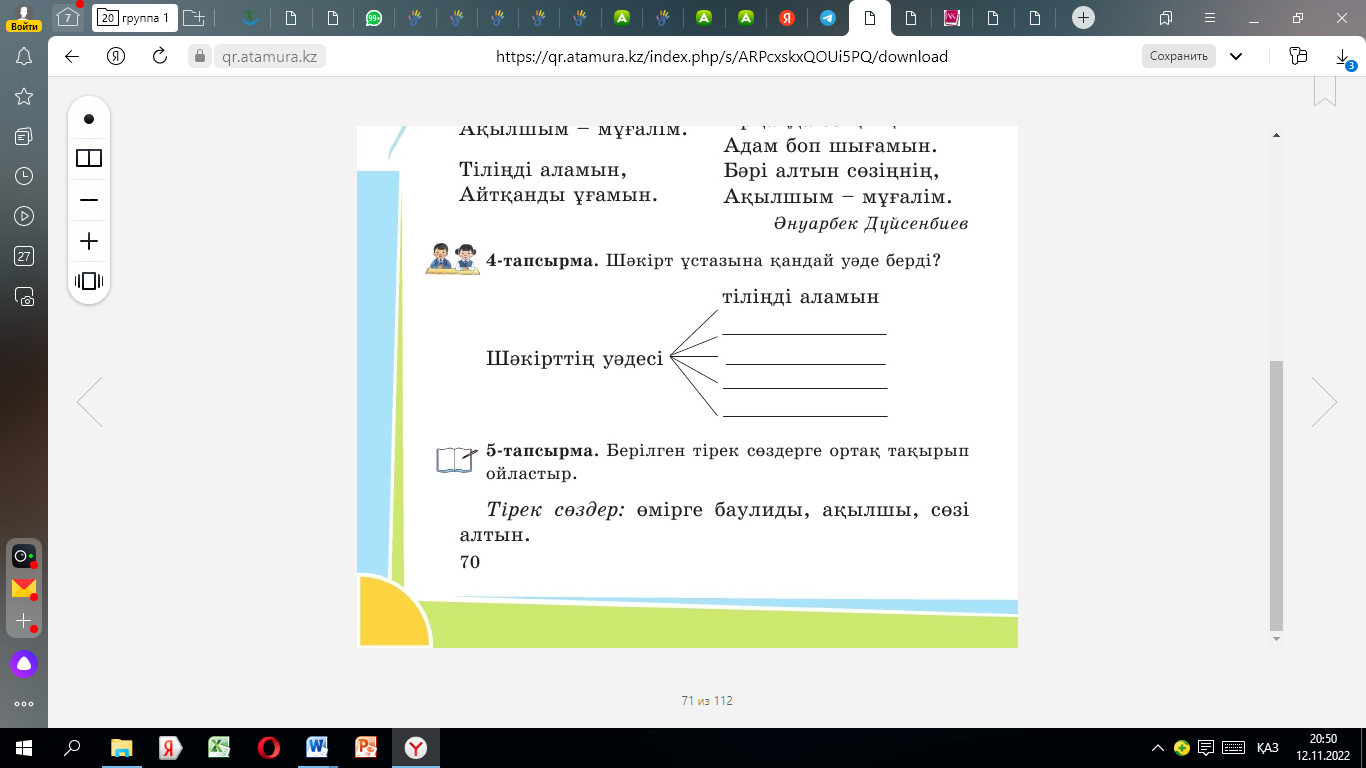Click the 4-тапсырма heading

click(542, 260)
